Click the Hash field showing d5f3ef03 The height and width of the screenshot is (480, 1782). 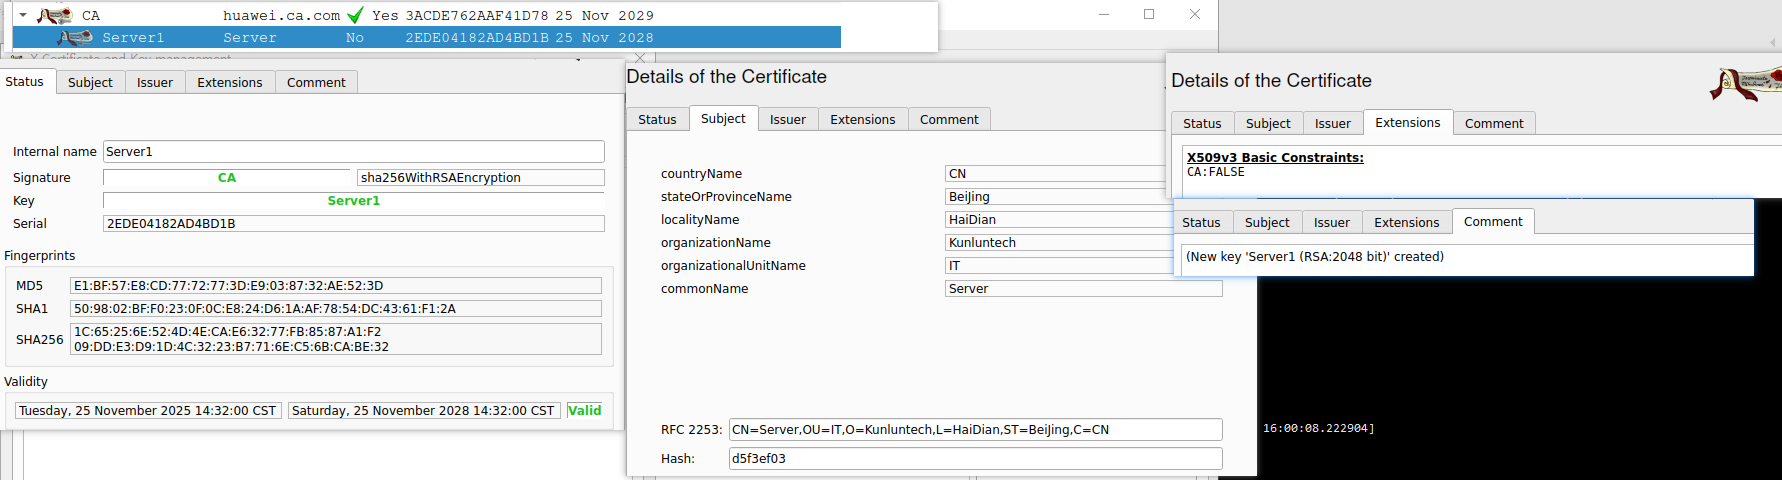975,458
